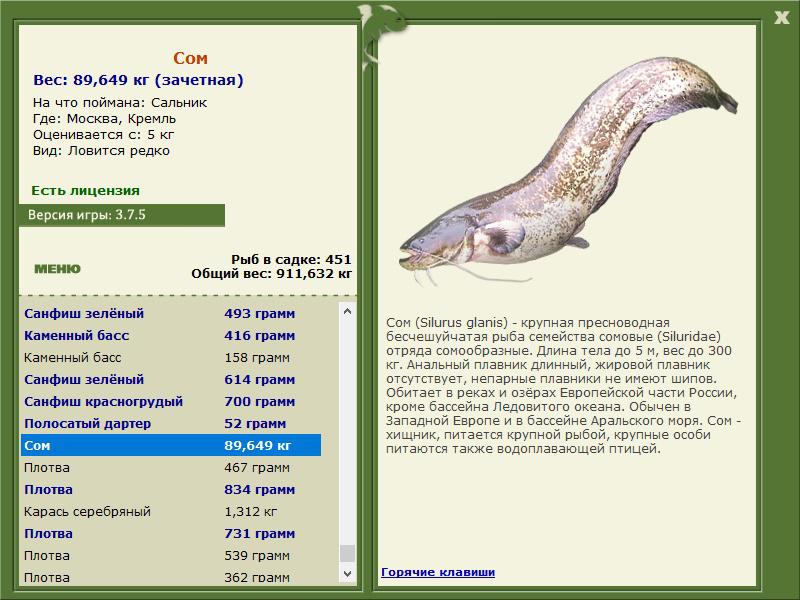
Task: Select Каменный басс 416 грамм entry
Action: pos(171,335)
